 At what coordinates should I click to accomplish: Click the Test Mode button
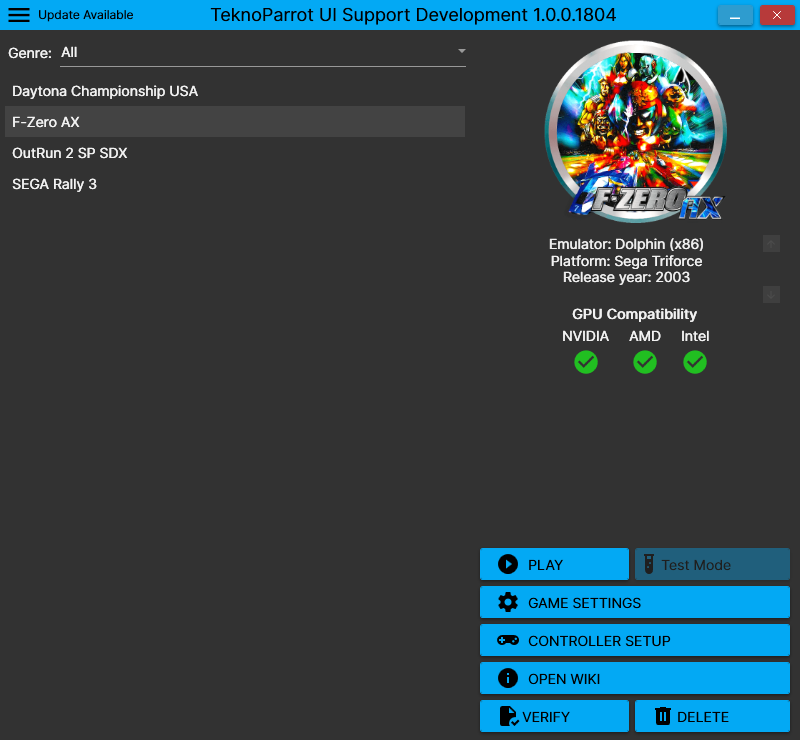tap(712, 564)
